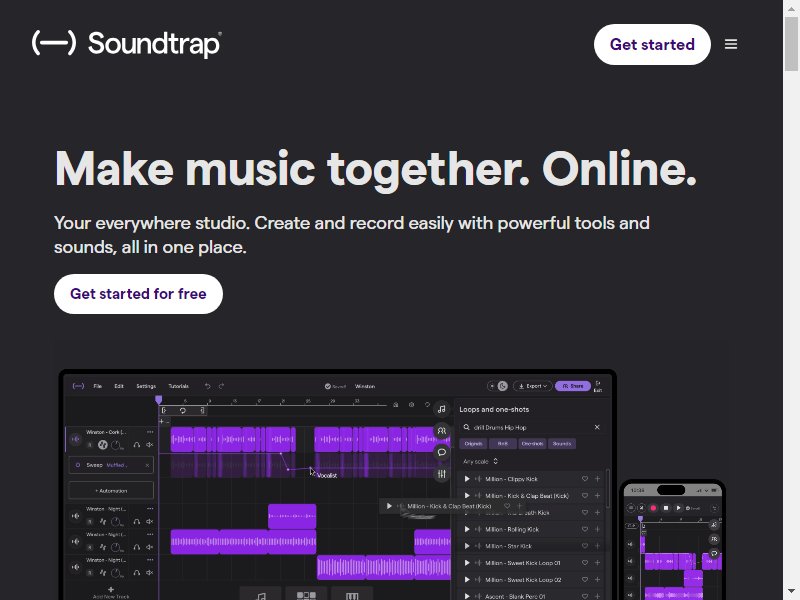Play the Million - Rolling Kick loop
The image size is (800, 600).
[467, 530]
